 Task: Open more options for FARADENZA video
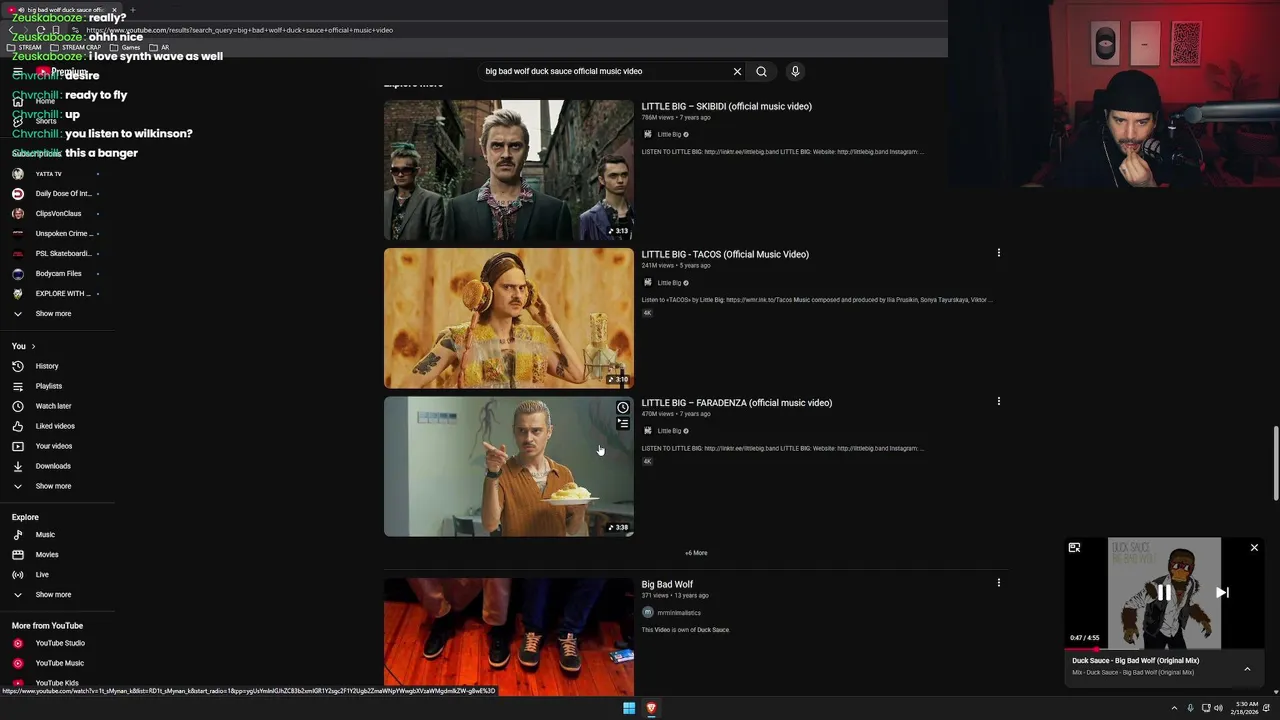(x=998, y=401)
